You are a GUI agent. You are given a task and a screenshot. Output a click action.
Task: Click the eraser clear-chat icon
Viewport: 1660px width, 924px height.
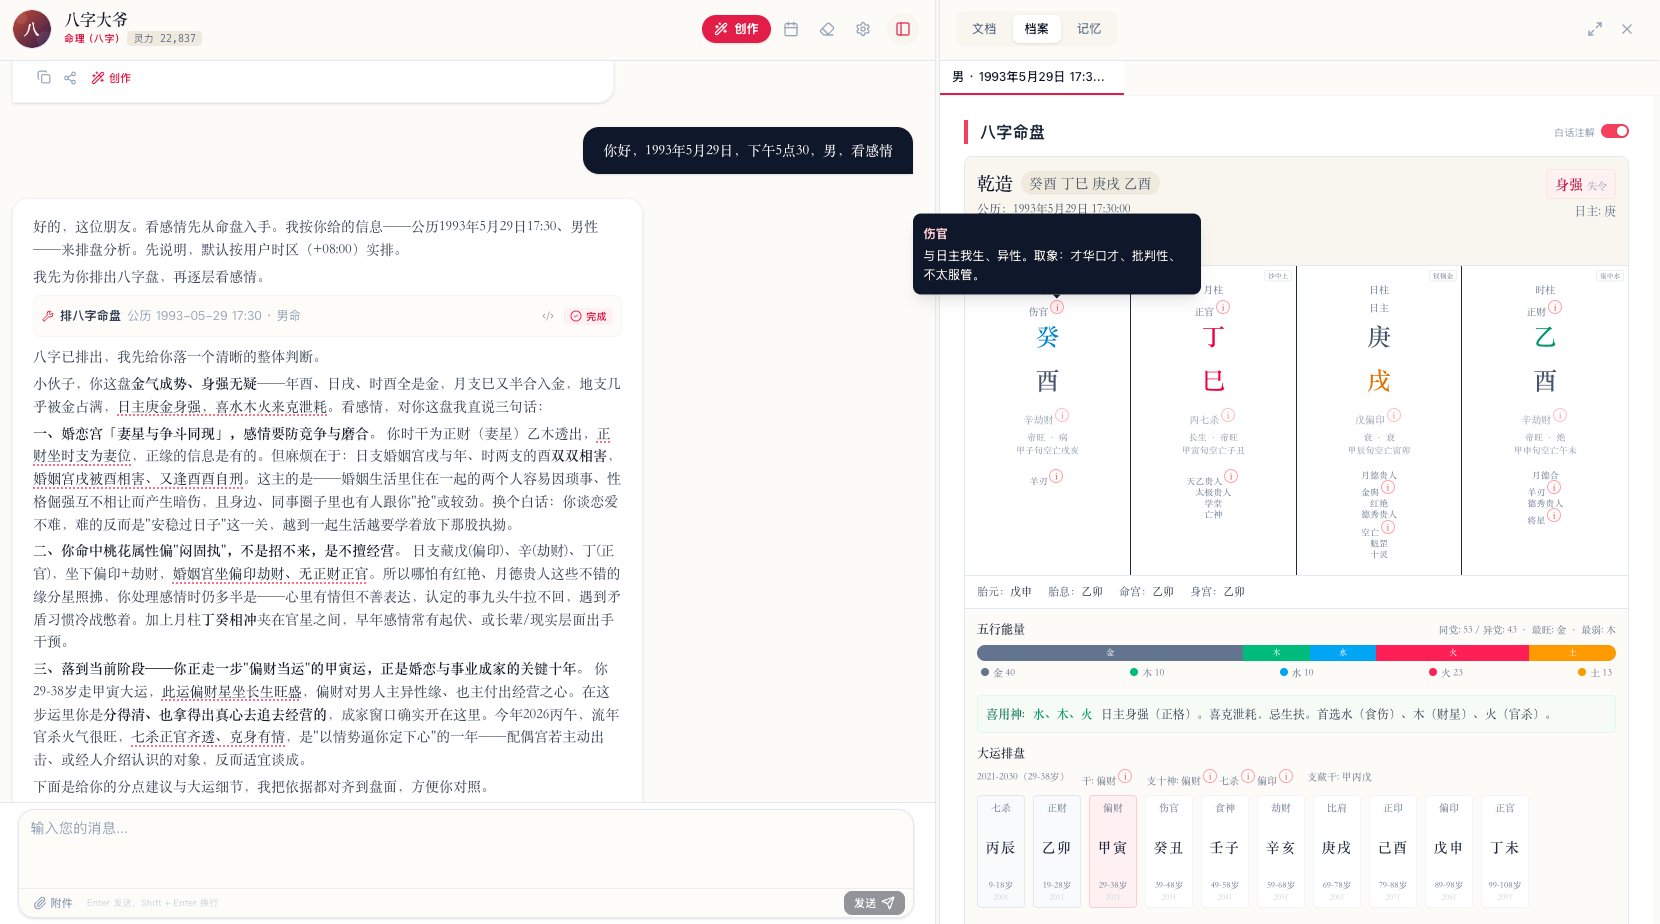827,29
